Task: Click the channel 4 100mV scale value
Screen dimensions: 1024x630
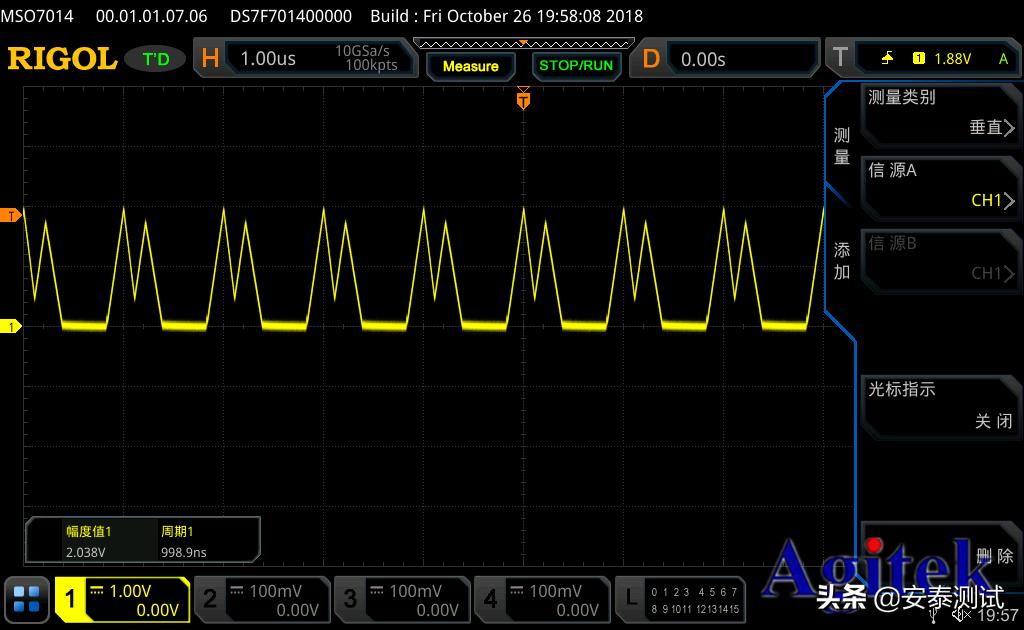Action: 555,591
